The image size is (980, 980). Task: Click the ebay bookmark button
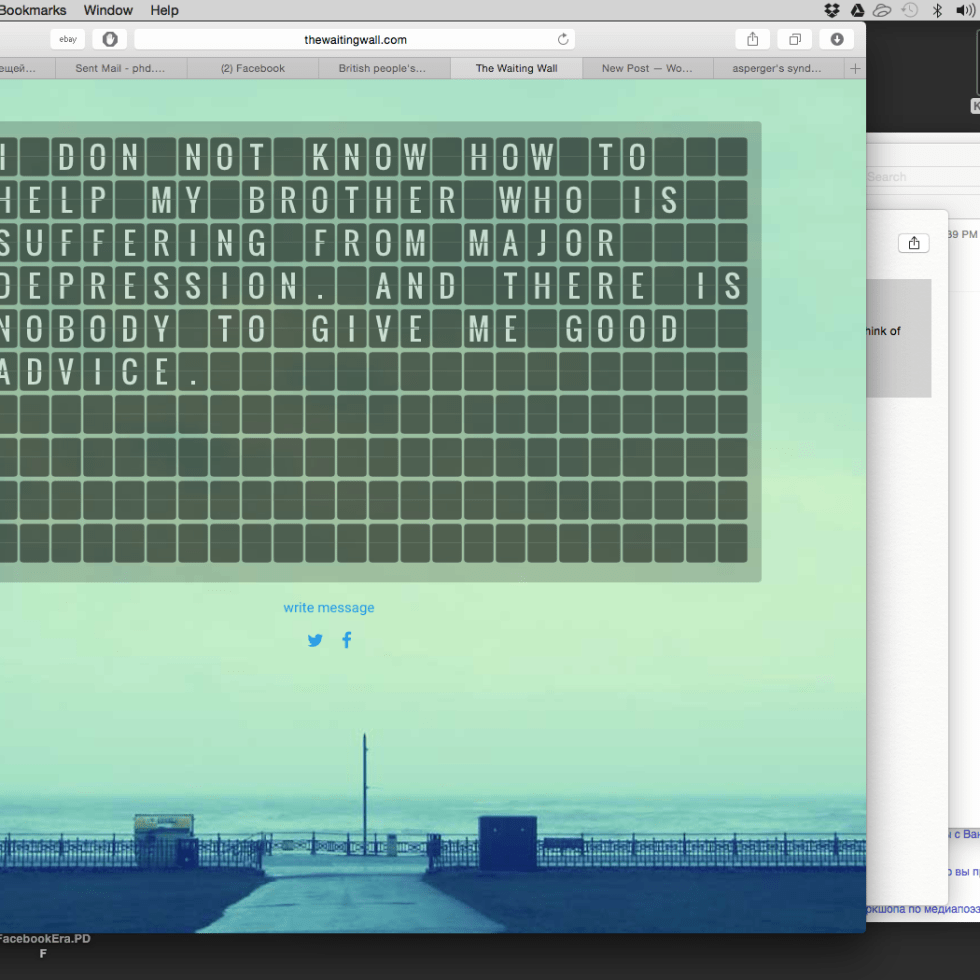(x=67, y=39)
